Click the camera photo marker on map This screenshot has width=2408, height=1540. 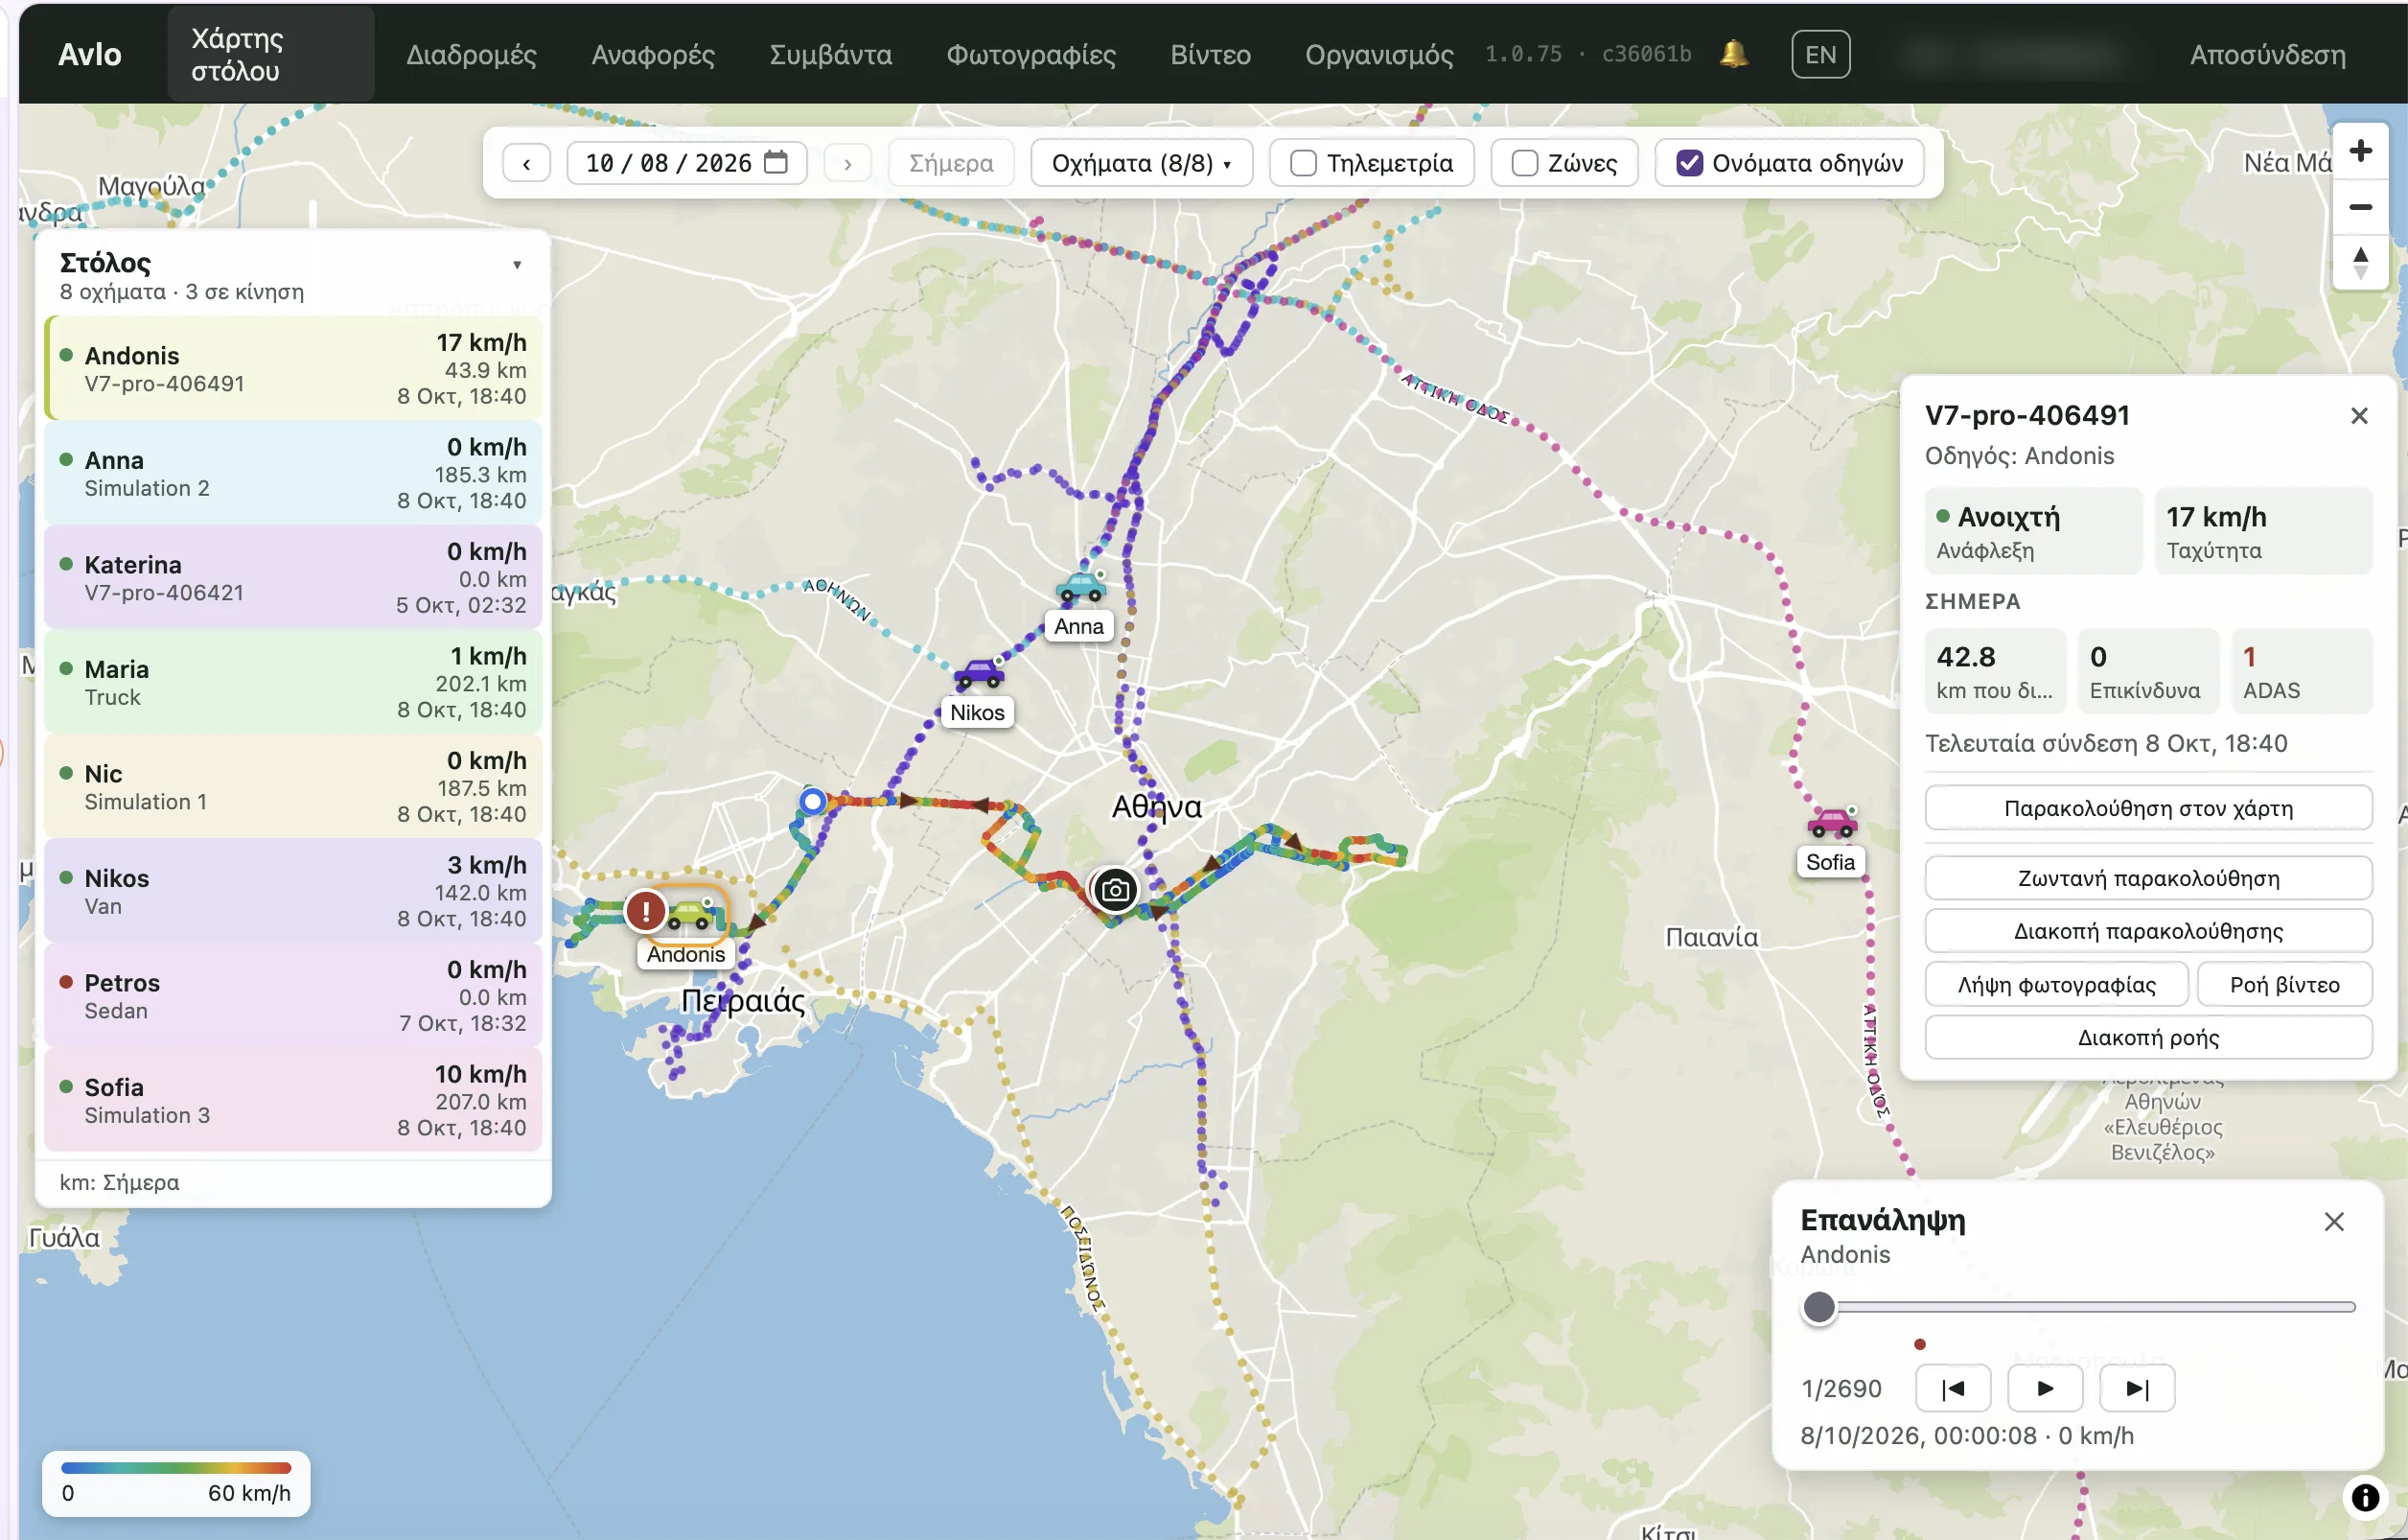click(1115, 890)
